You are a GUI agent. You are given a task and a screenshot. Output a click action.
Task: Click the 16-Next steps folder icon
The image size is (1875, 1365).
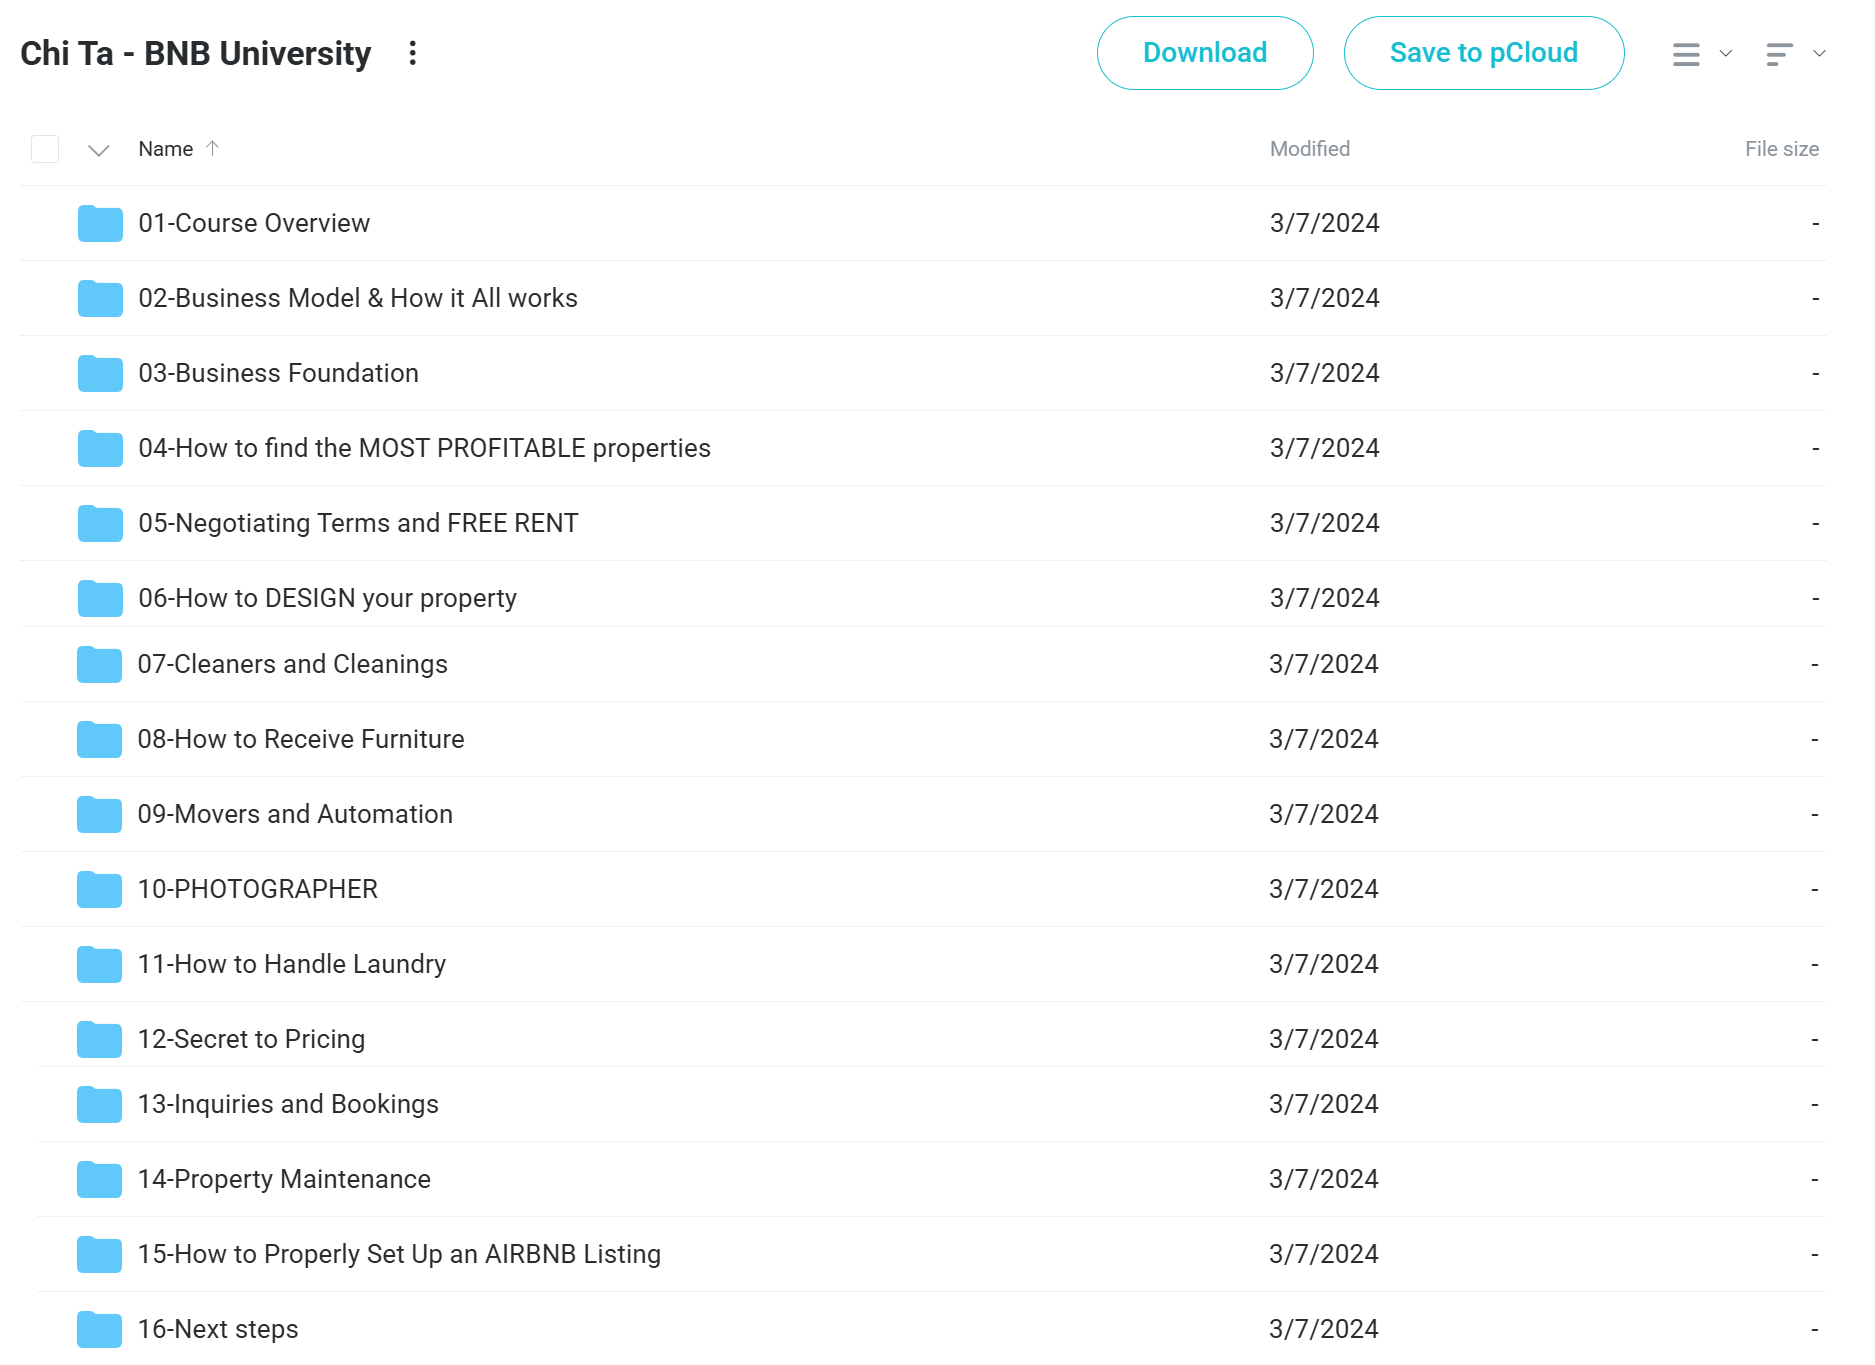tap(100, 1330)
